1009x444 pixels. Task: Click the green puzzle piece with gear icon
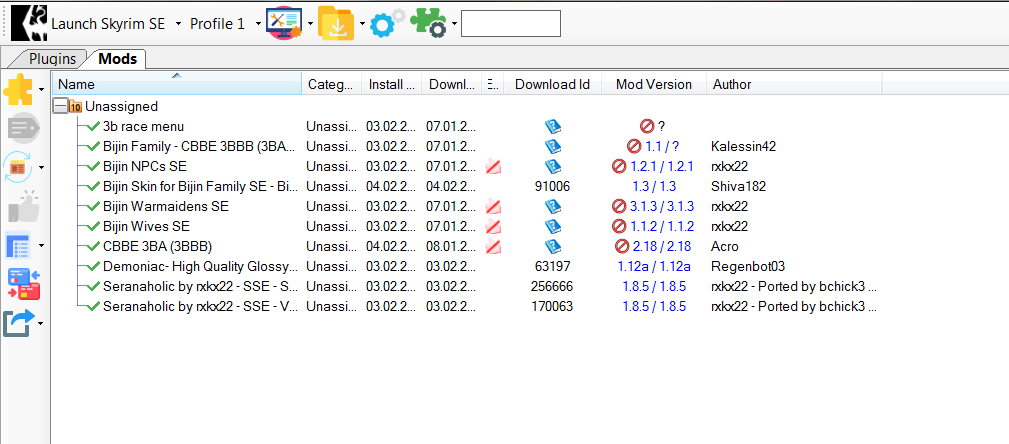coord(428,23)
